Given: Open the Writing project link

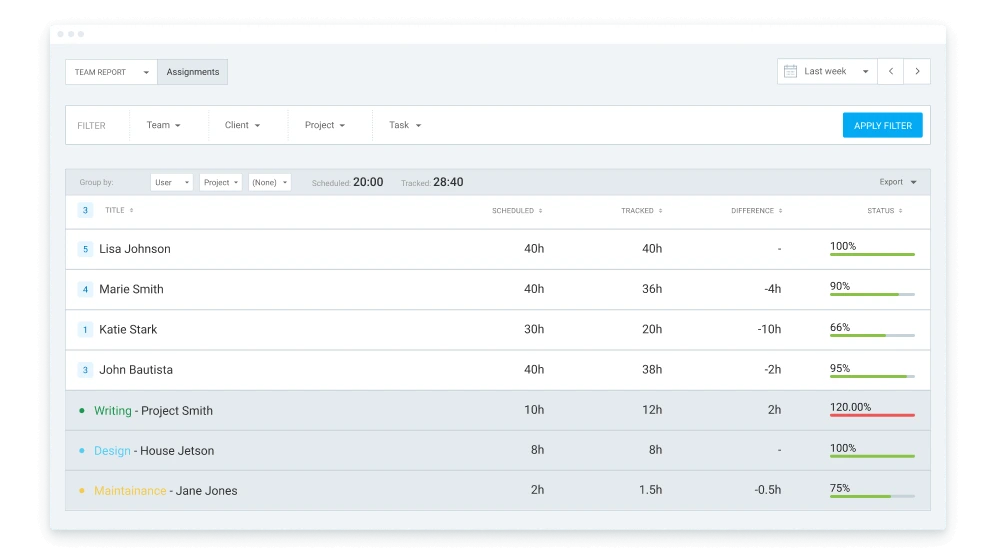Looking at the screenshot, I should [112, 410].
